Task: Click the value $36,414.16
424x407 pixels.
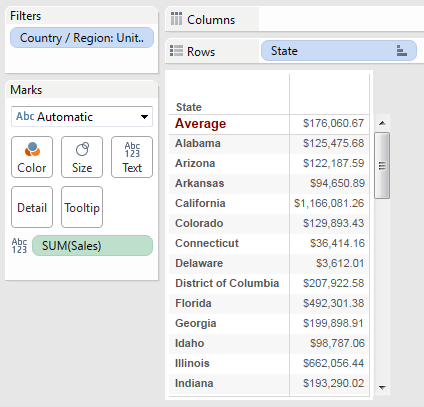Action: [x=337, y=243]
